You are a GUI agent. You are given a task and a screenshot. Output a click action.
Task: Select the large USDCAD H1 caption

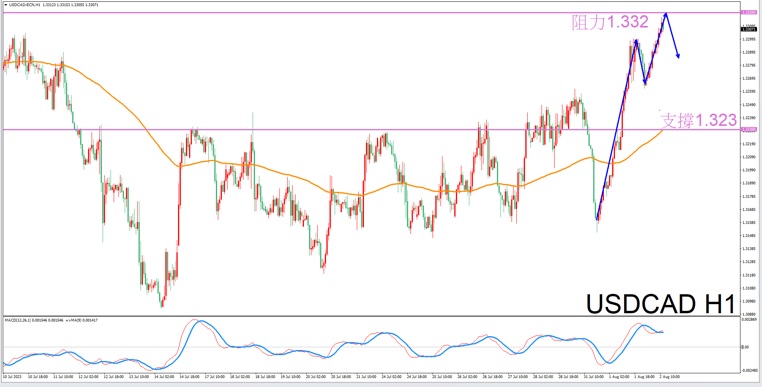pos(660,304)
